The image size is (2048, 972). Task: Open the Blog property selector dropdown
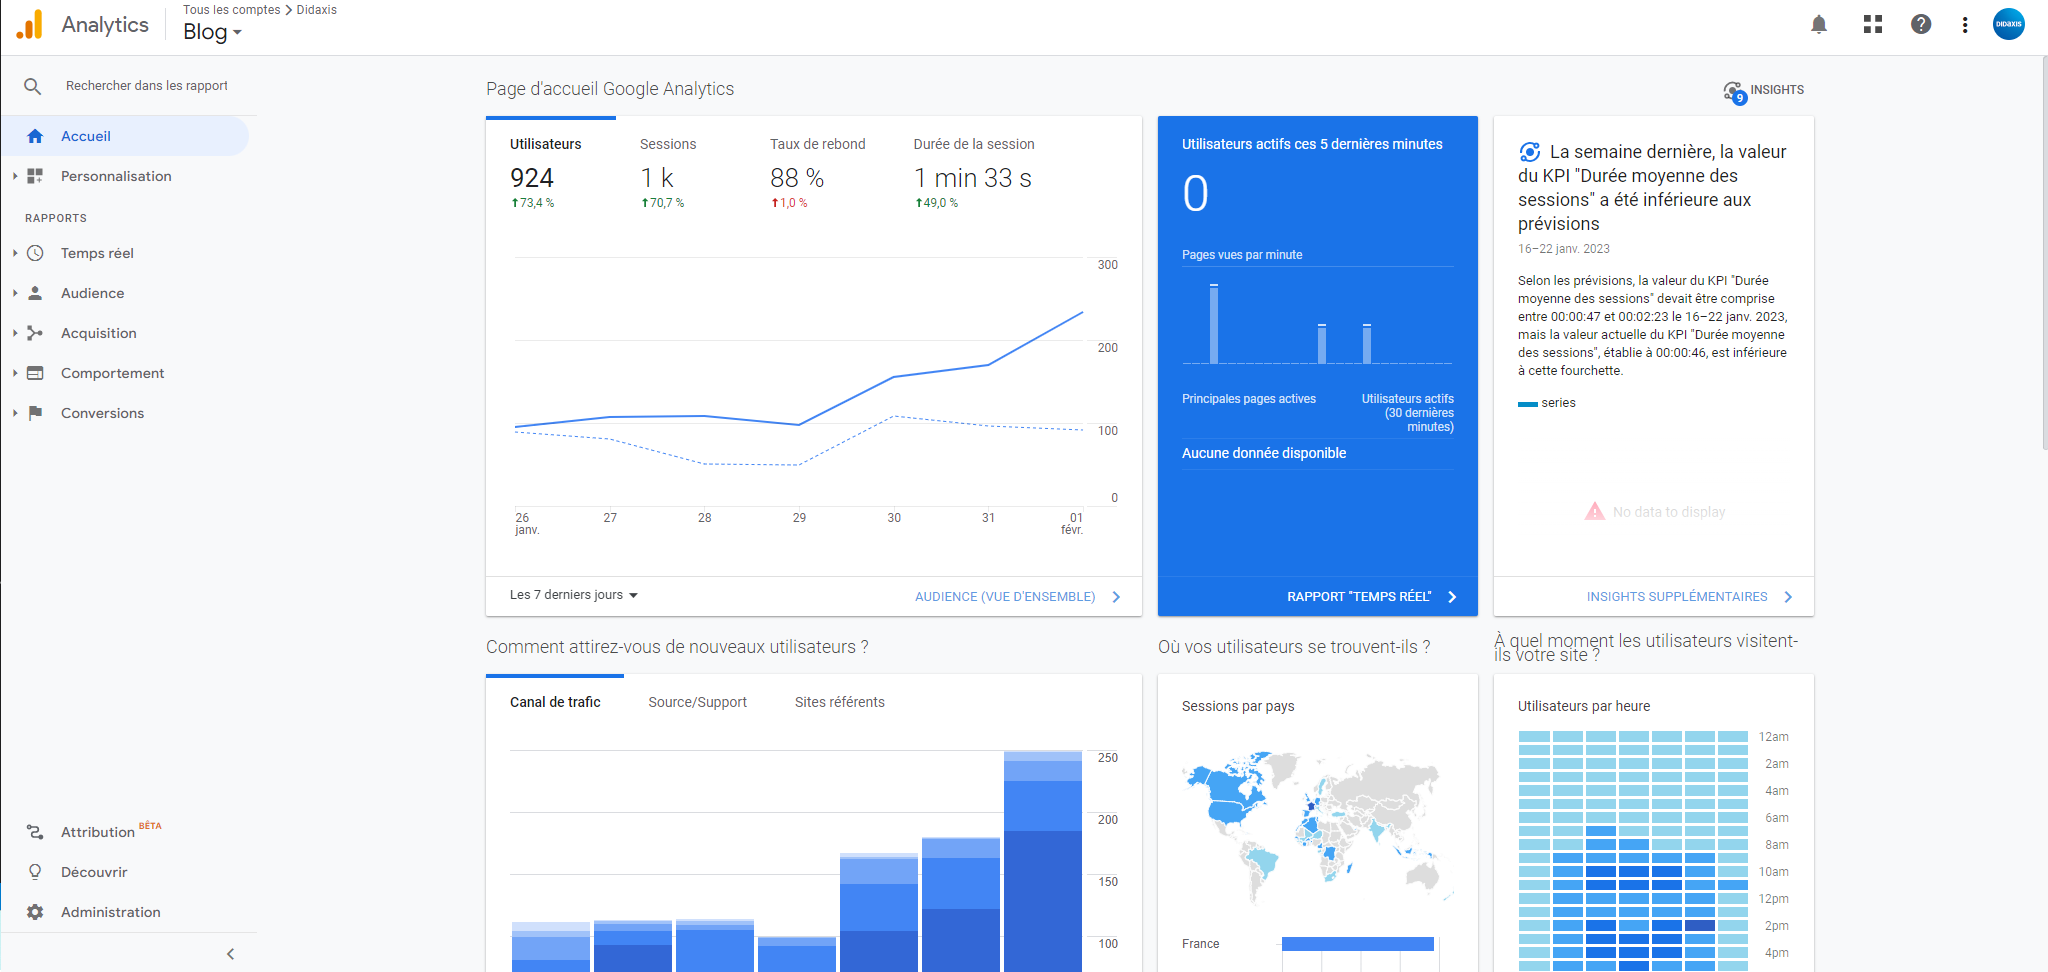[x=212, y=32]
